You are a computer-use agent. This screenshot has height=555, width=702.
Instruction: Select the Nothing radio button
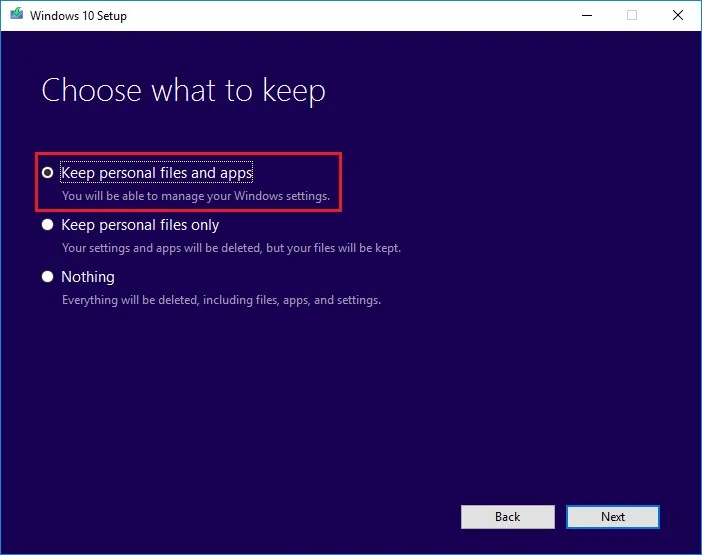pos(47,277)
